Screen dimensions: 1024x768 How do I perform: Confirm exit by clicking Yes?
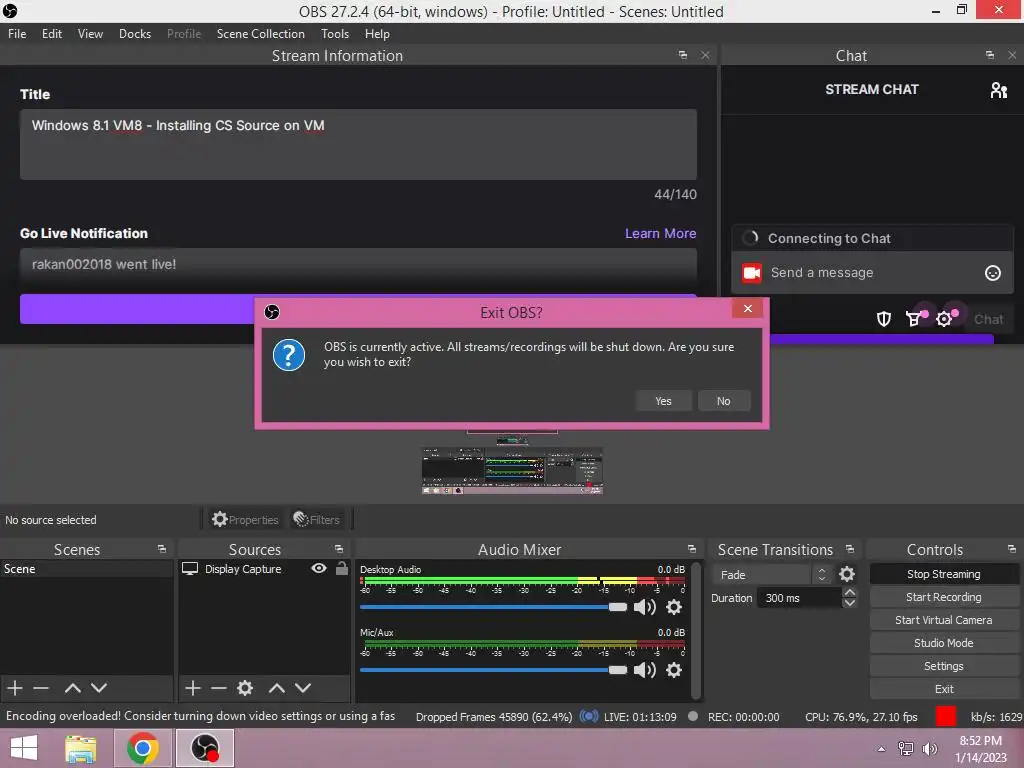click(663, 401)
